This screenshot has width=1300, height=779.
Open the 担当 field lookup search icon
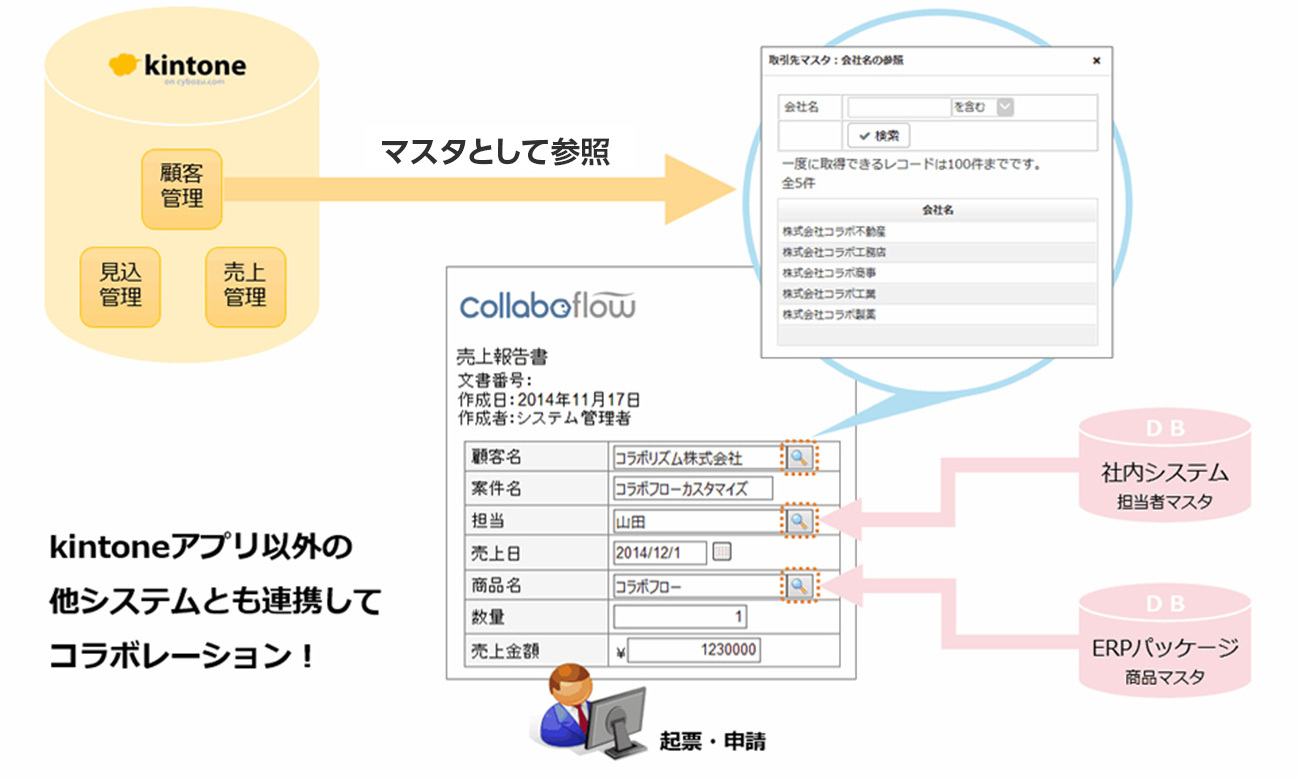[x=800, y=520]
